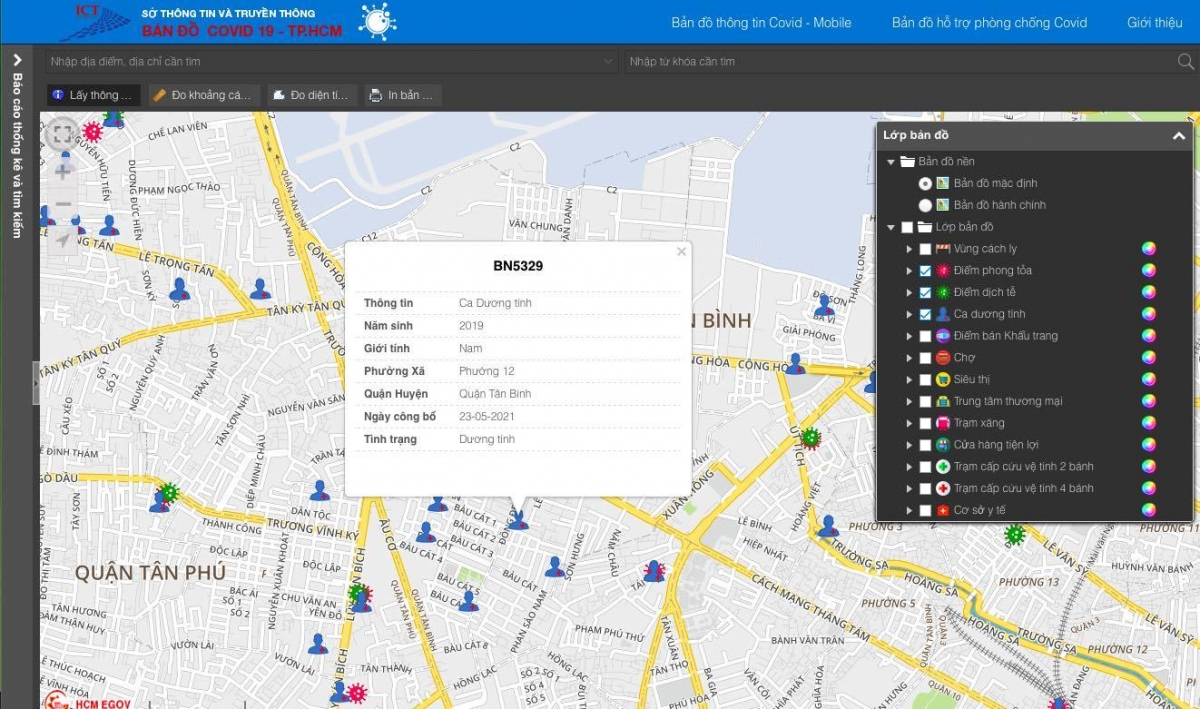This screenshot has height=709, width=1200.
Task: Click the In bản đồ print button
Action: (402, 96)
